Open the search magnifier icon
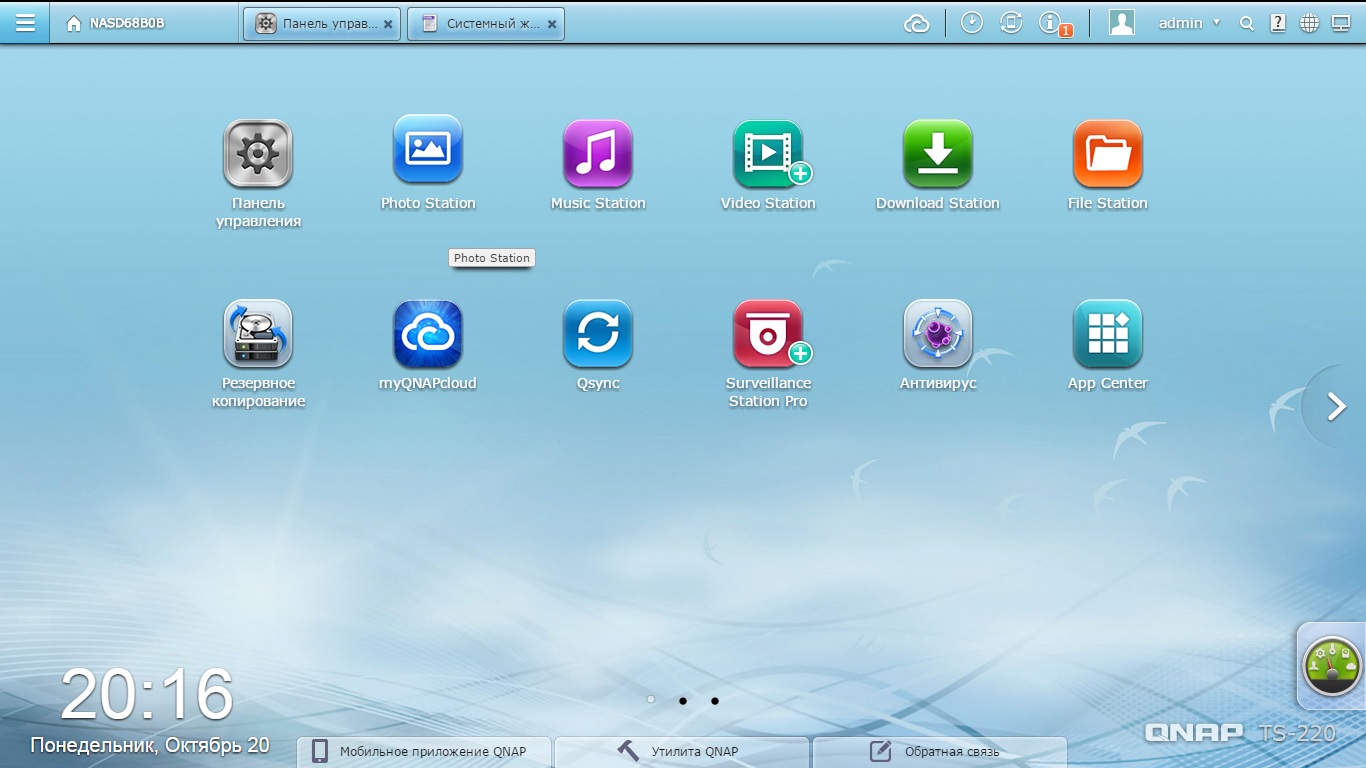 click(1246, 23)
